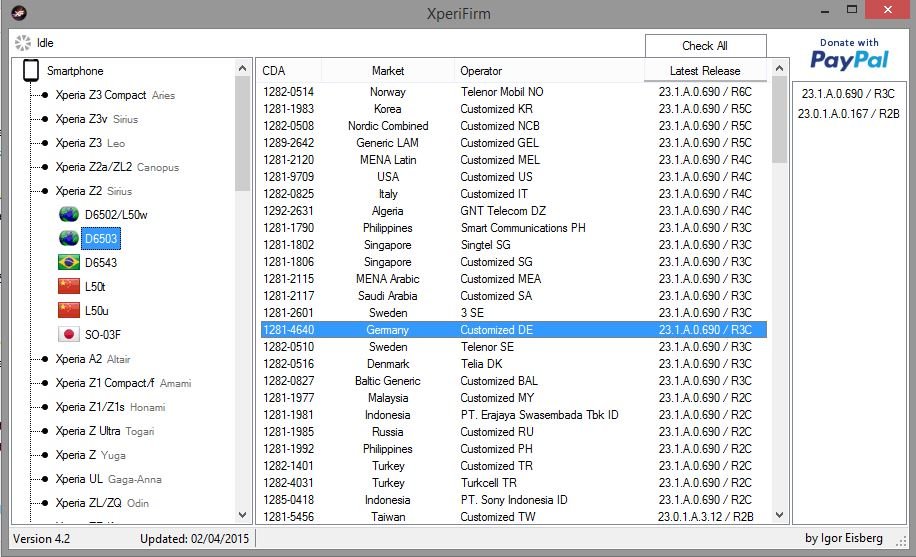
Task: Sort by the Latest Release column header
Action: (x=705, y=71)
